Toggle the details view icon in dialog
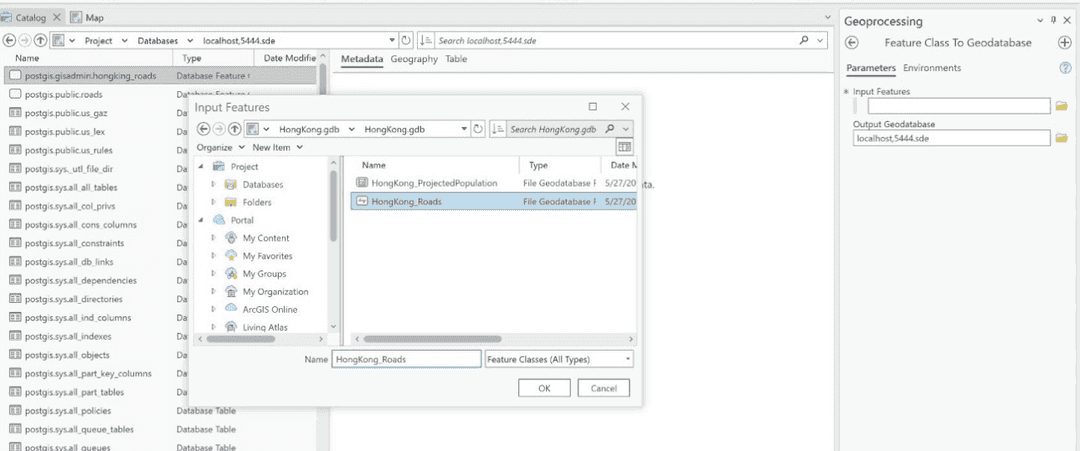 pyautogui.click(x=624, y=147)
